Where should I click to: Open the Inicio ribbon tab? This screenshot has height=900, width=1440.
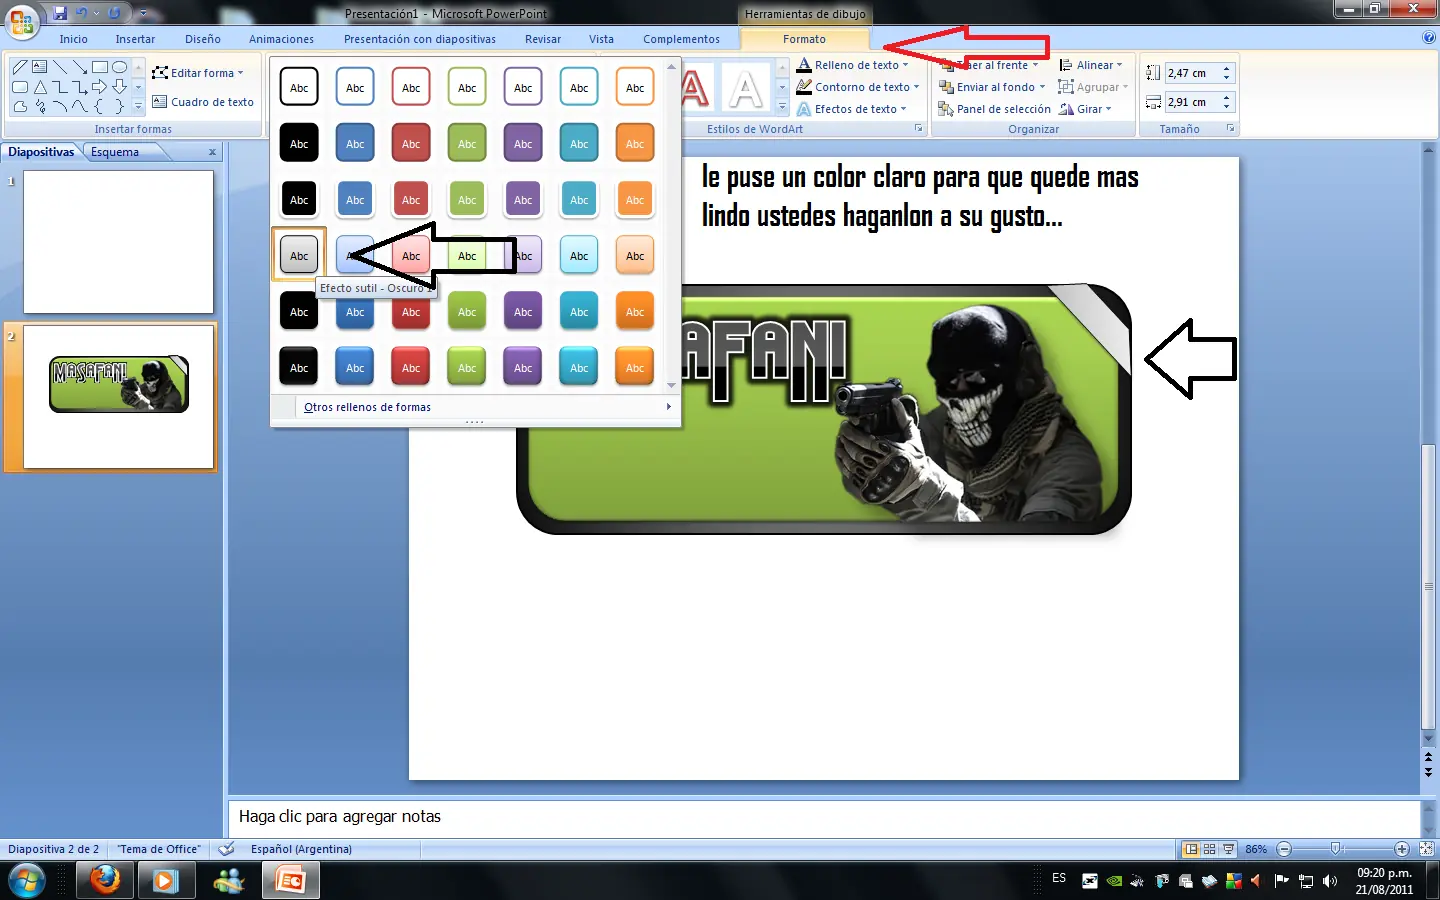[73, 39]
